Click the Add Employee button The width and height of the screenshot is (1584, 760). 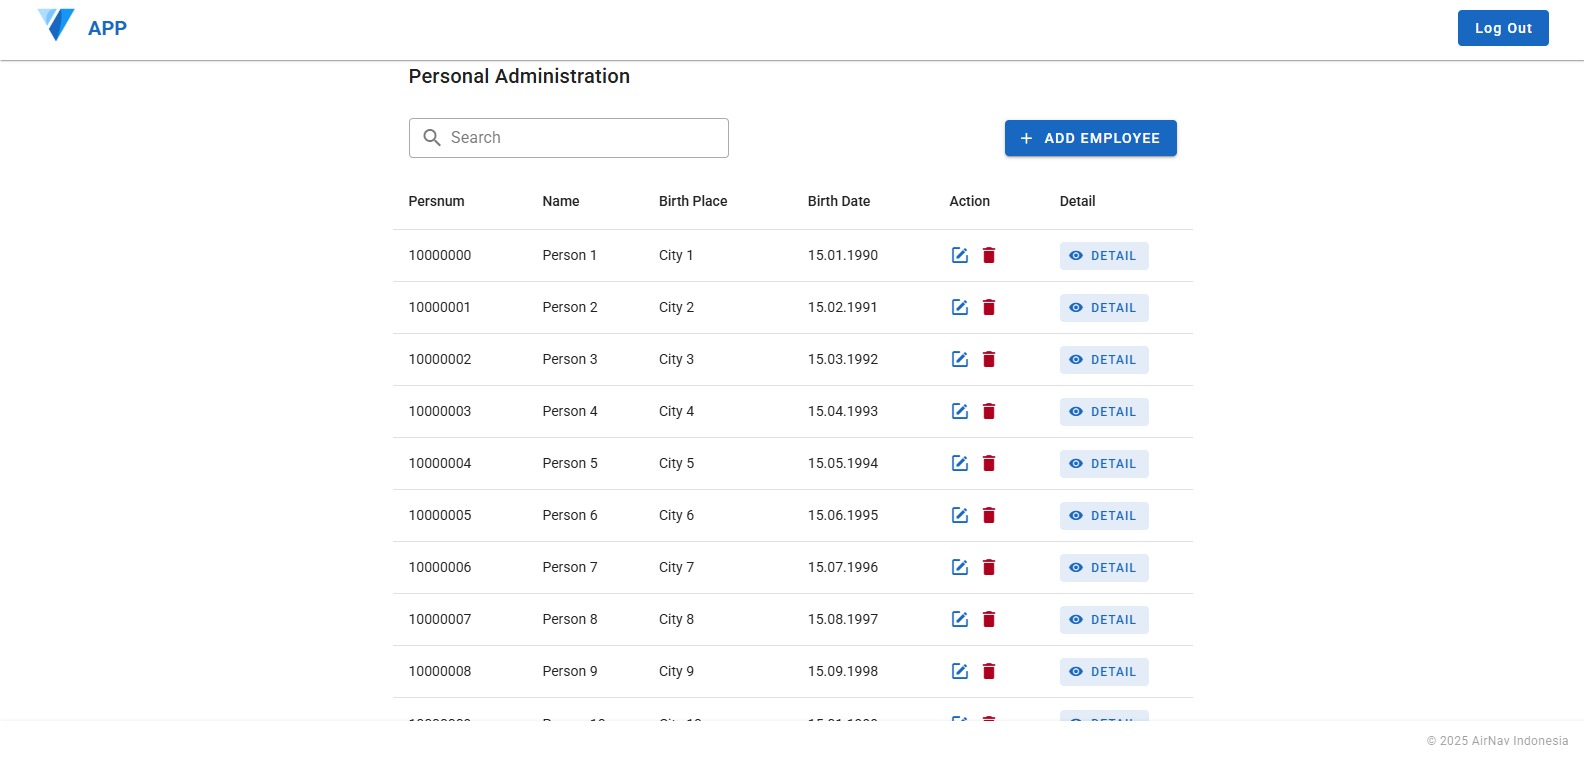(x=1090, y=138)
